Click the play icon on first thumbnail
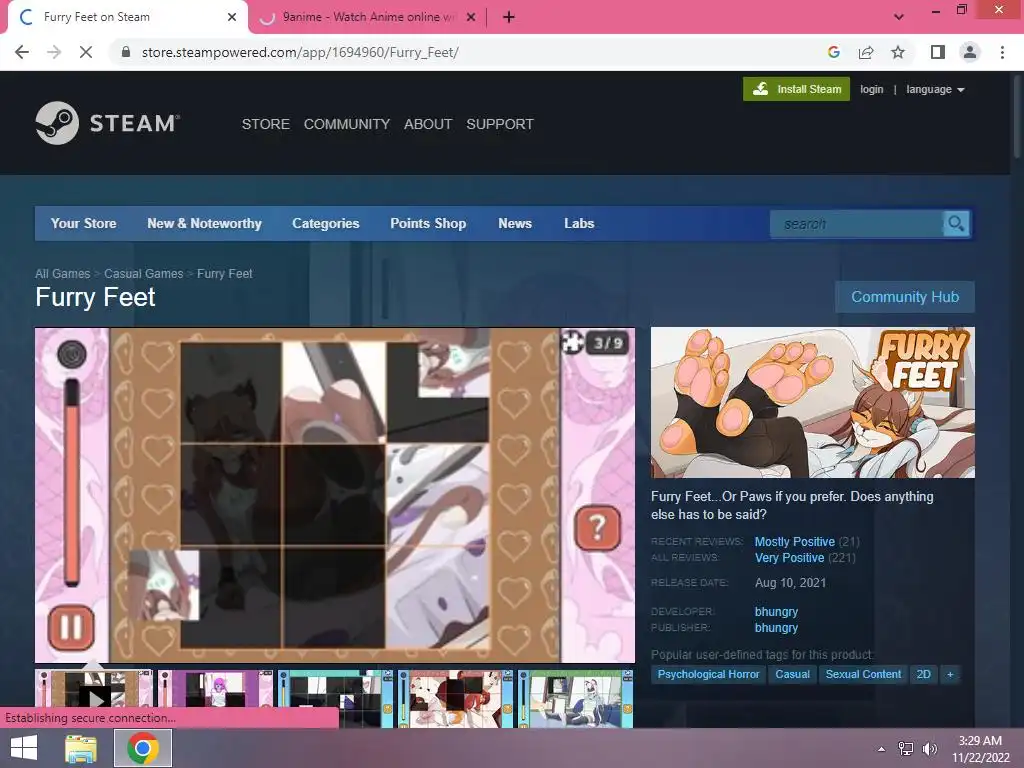This screenshot has width=1024, height=768. coord(95,699)
